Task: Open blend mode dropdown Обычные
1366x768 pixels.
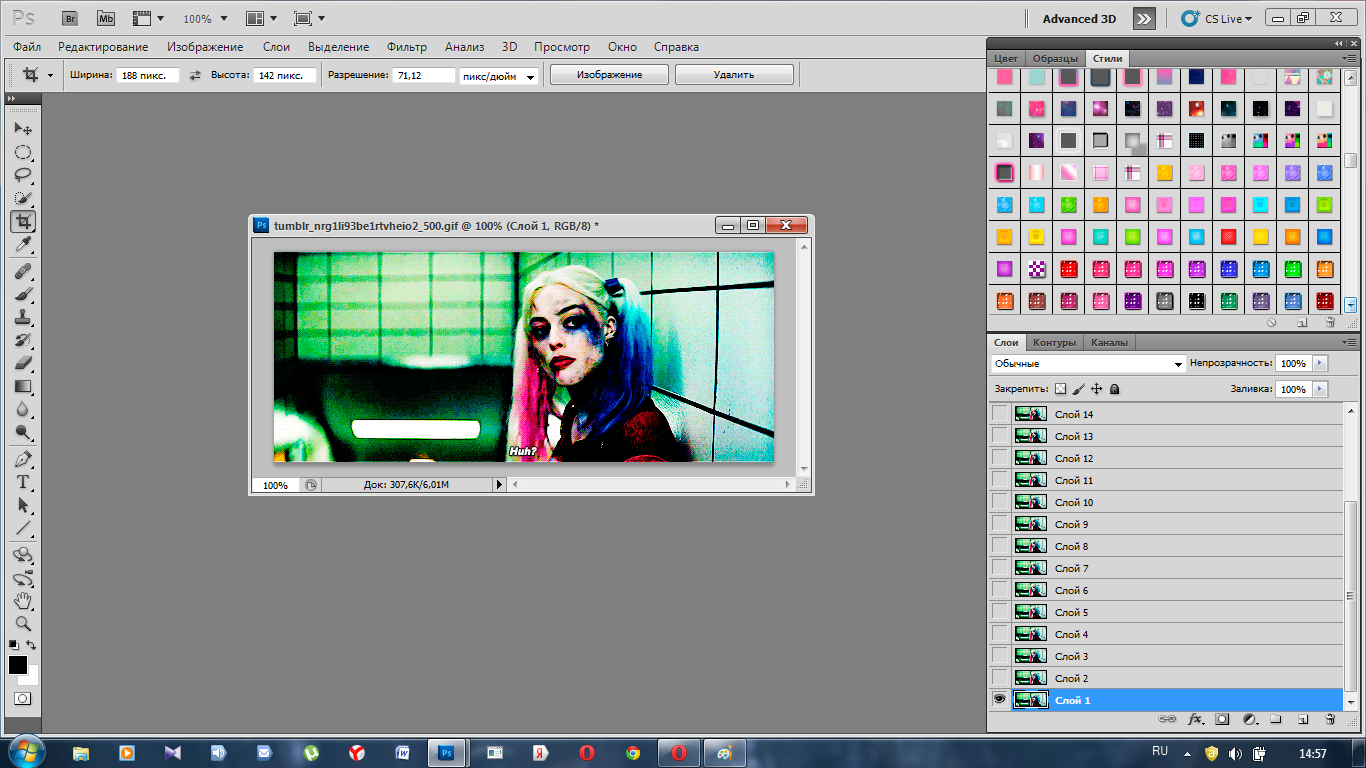Action: (1088, 364)
